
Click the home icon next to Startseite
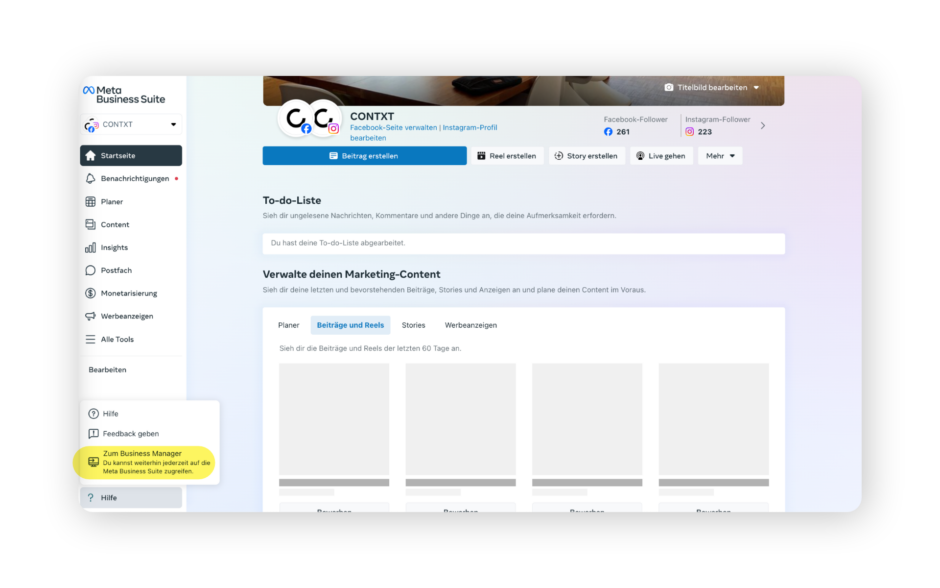point(91,156)
